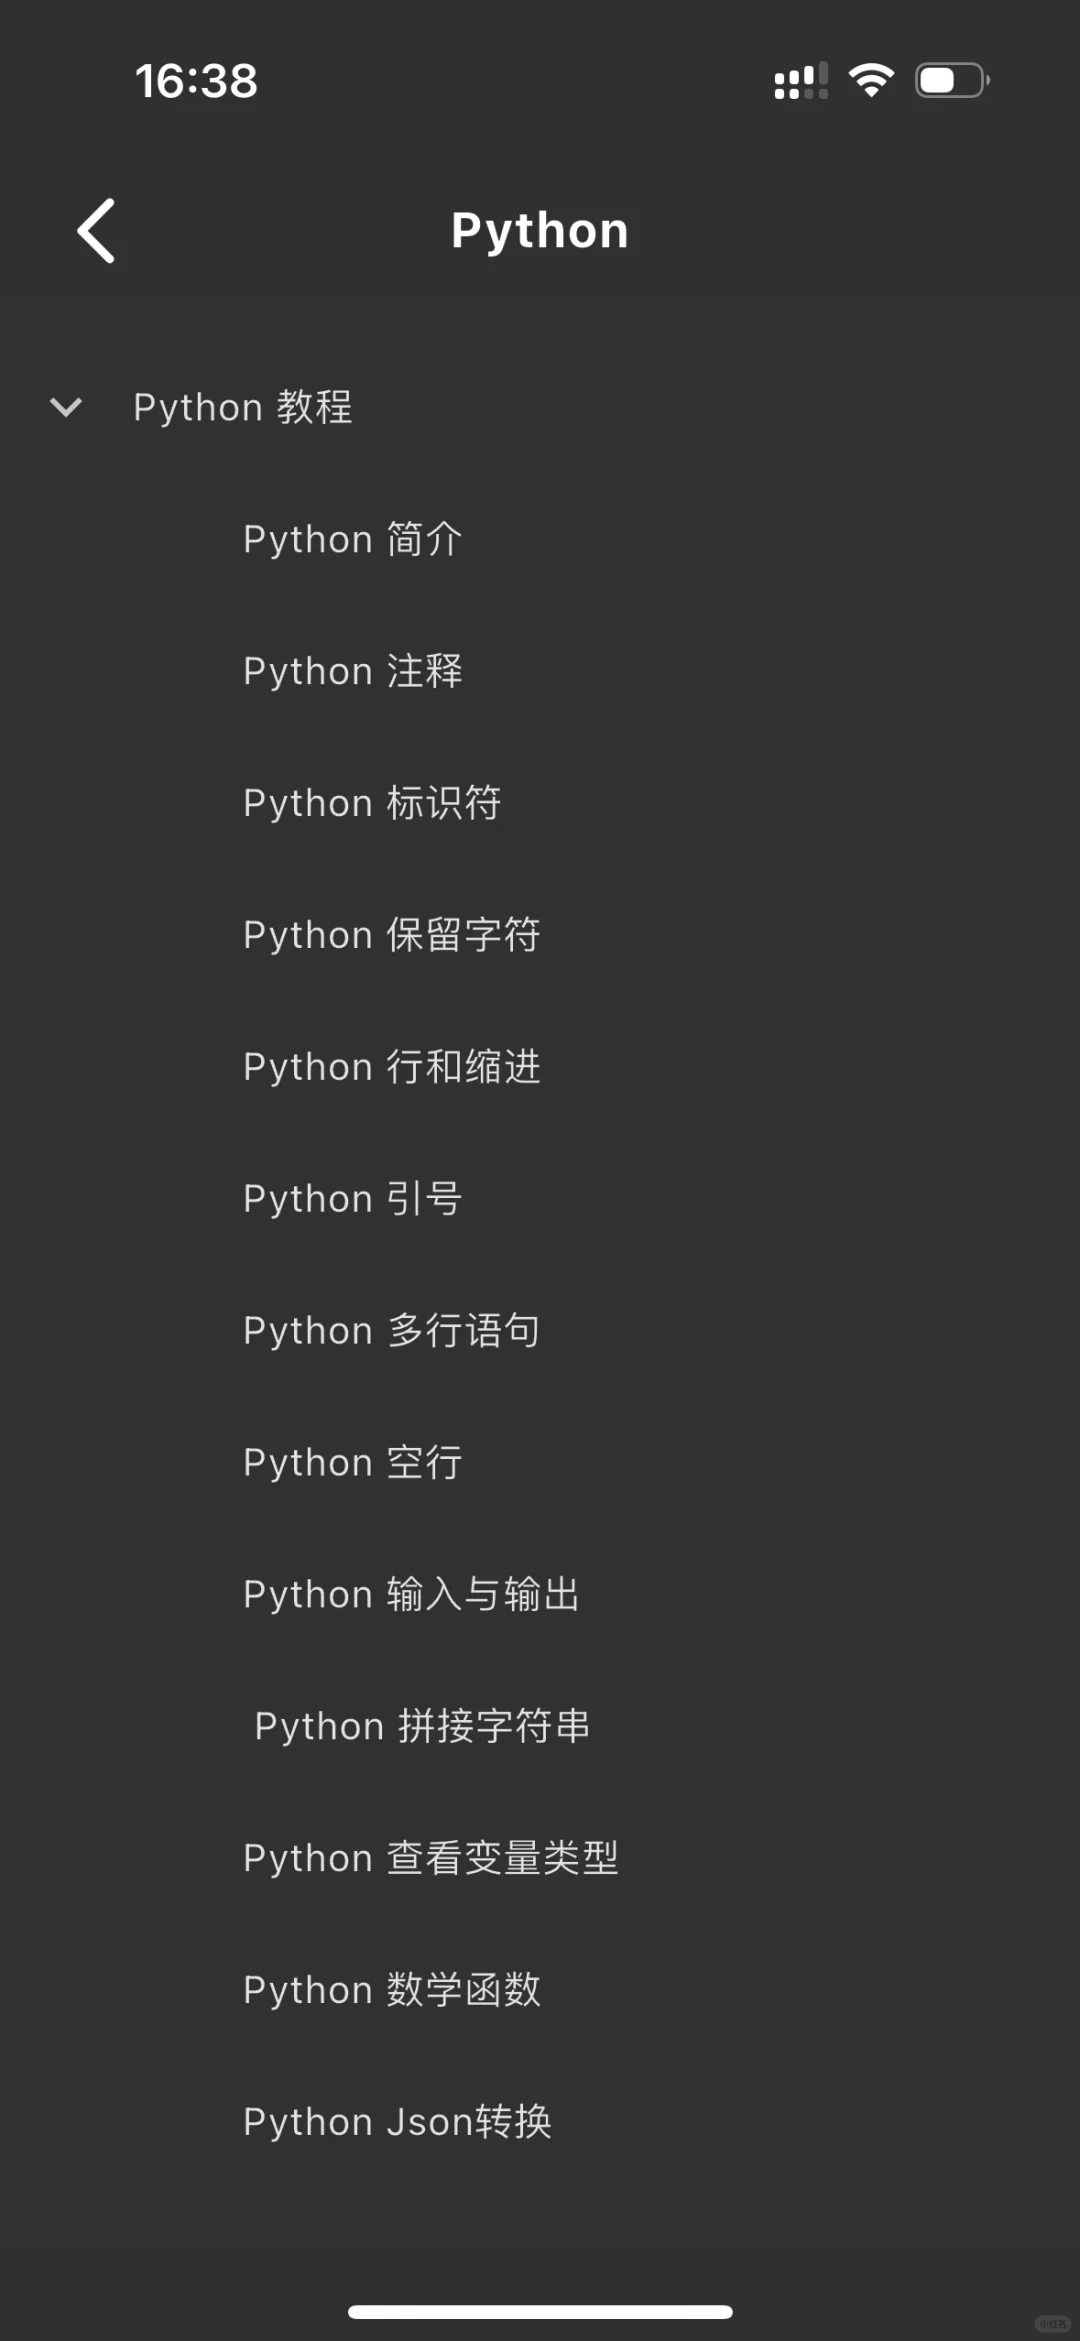Open the Python 简介 lesson
1080x2341 pixels.
coord(353,540)
